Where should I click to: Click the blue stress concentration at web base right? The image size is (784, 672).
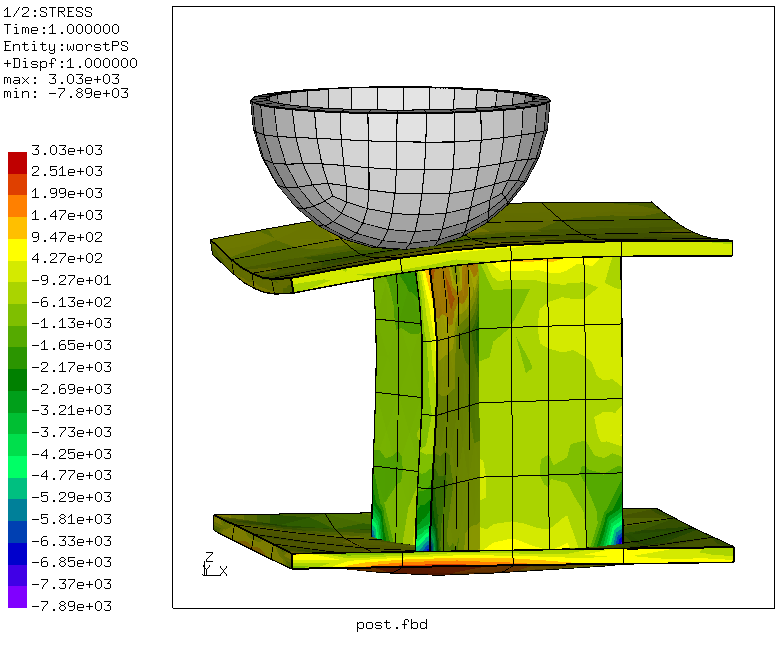[618, 538]
